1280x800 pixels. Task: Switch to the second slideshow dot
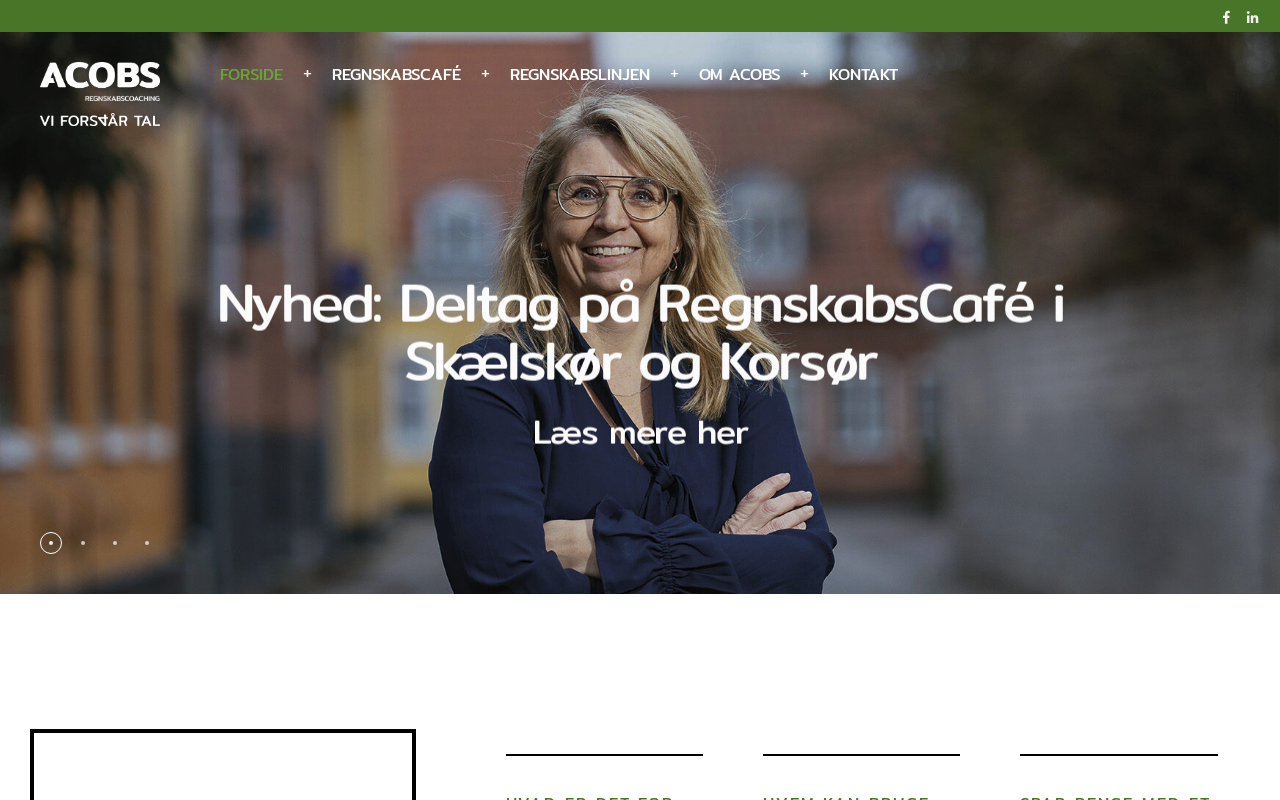click(83, 543)
